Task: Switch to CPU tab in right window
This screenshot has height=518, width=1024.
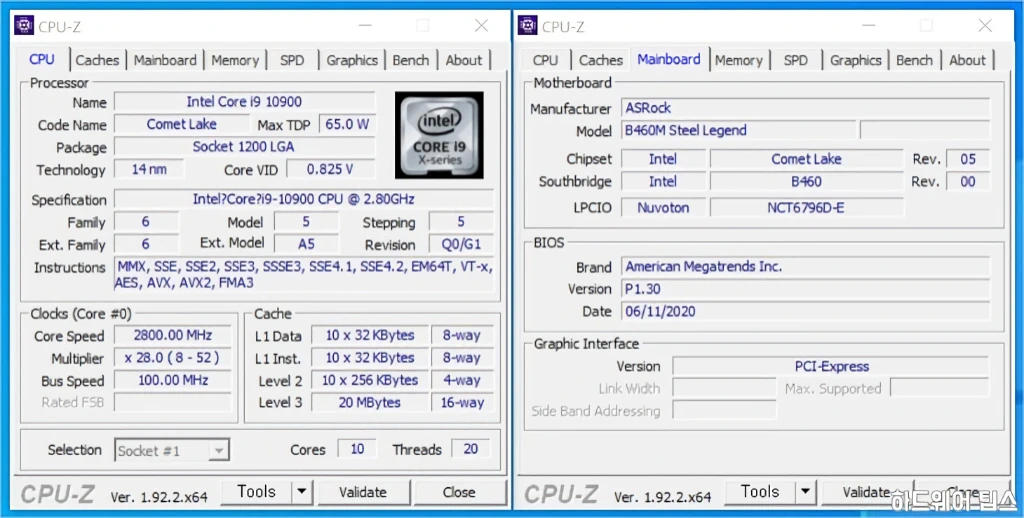Action: (x=545, y=60)
